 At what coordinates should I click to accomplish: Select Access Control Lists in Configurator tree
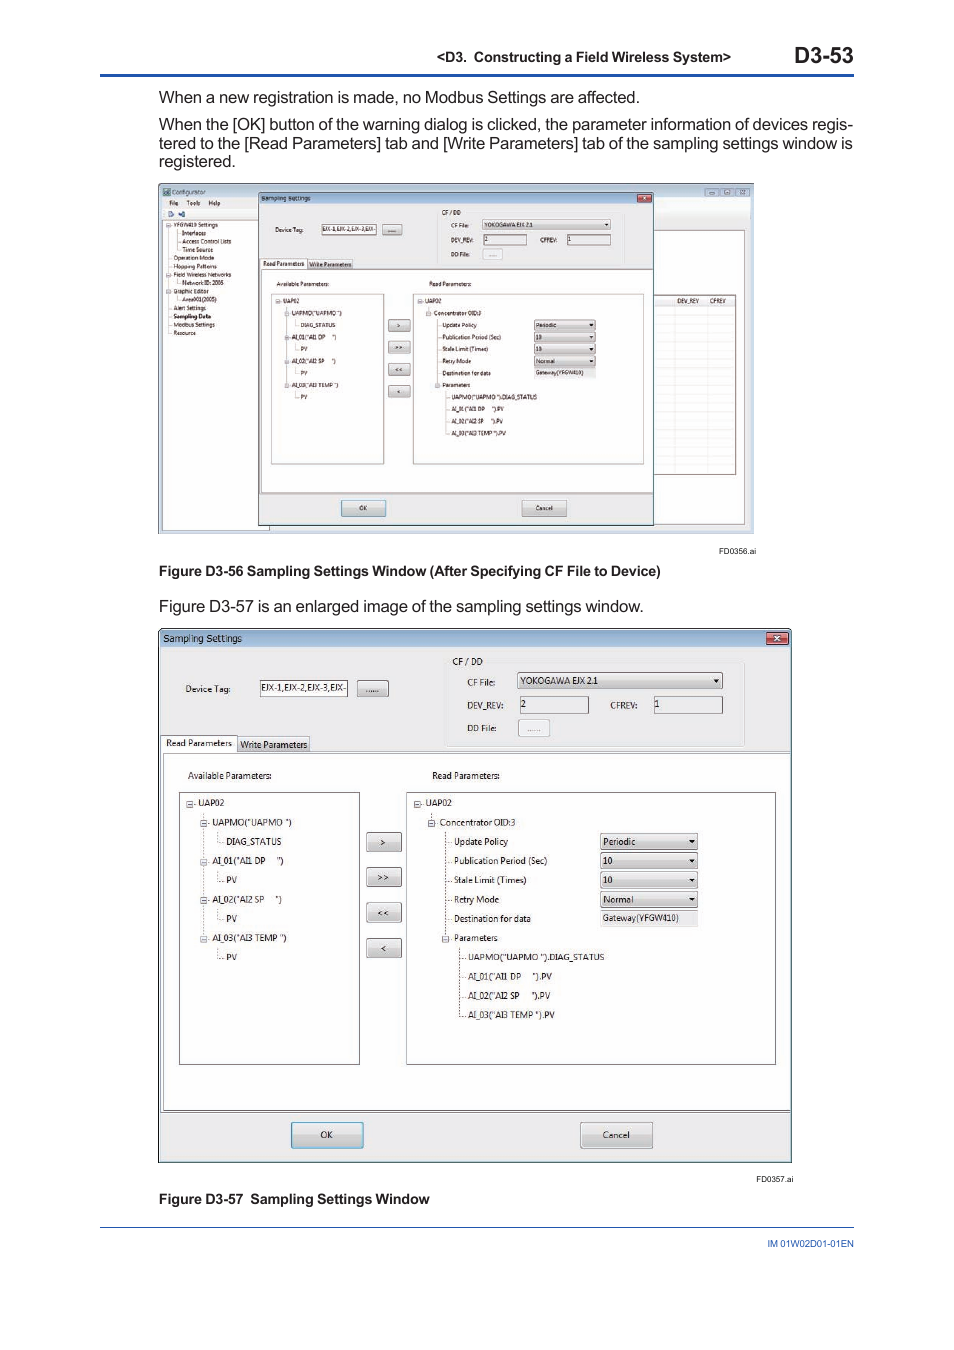[x=207, y=241]
